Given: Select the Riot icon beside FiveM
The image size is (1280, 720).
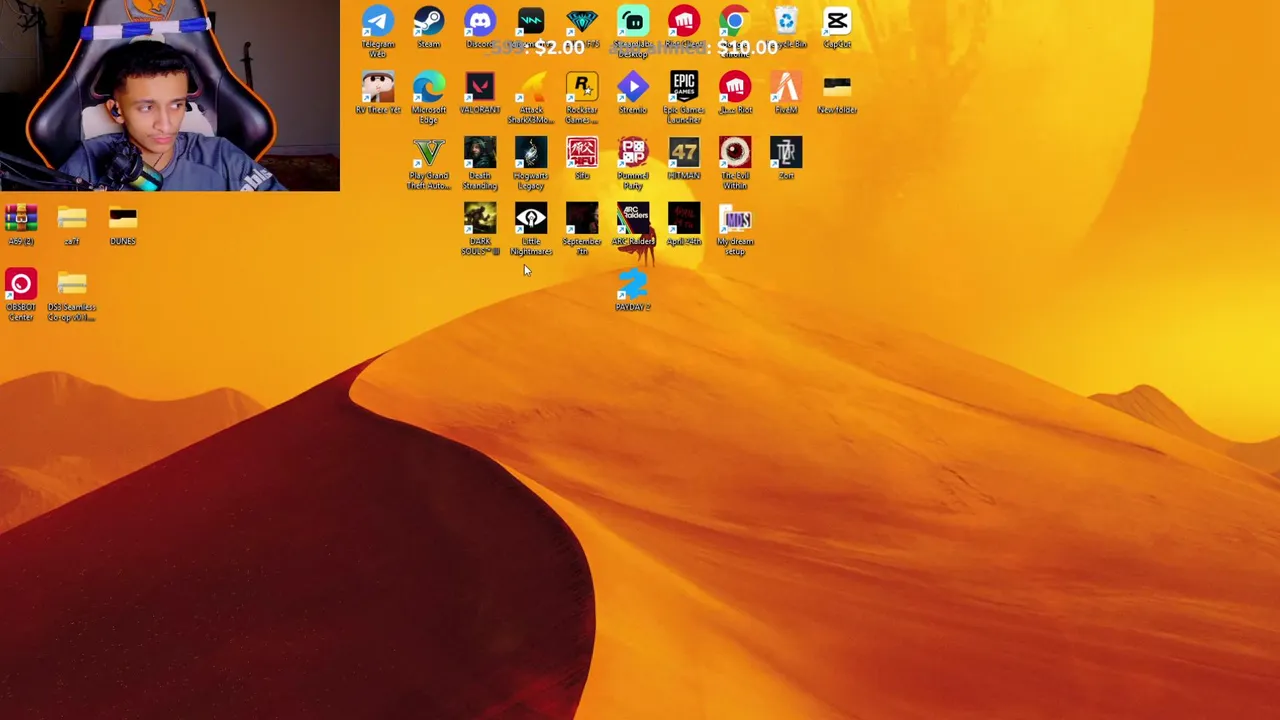Looking at the screenshot, I should click(735, 92).
